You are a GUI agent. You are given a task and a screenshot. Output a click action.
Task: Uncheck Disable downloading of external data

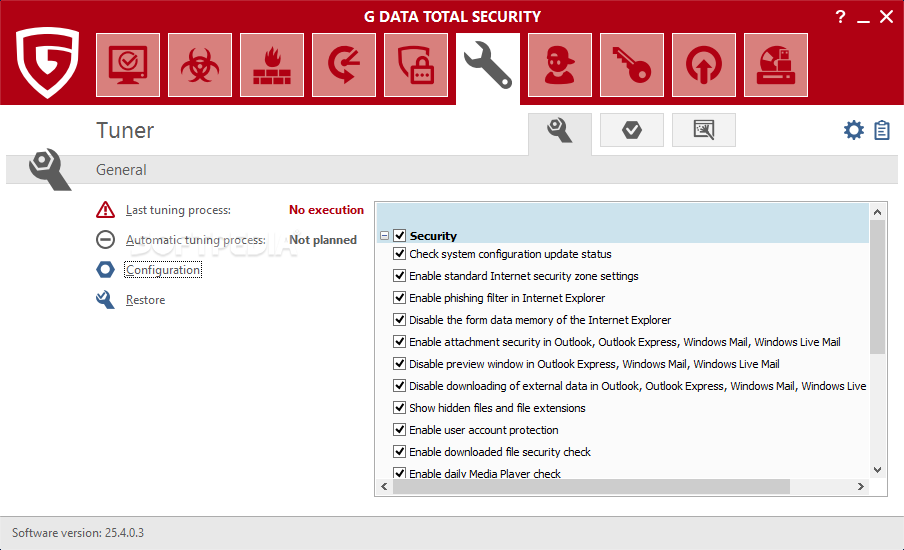pyautogui.click(x=400, y=386)
